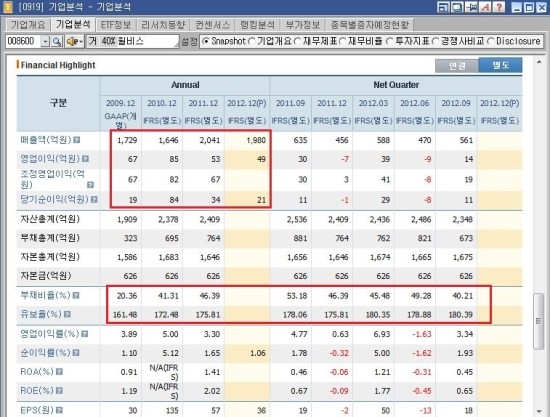Image resolution: width=550 pixels, height=417 pixels.
Task: Click help icon next to 조정영업이익(억원)
Action: point(90,185)
